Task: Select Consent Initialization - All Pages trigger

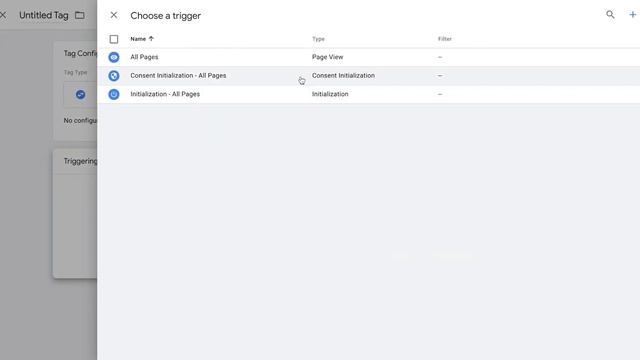Action: point(369,76)
